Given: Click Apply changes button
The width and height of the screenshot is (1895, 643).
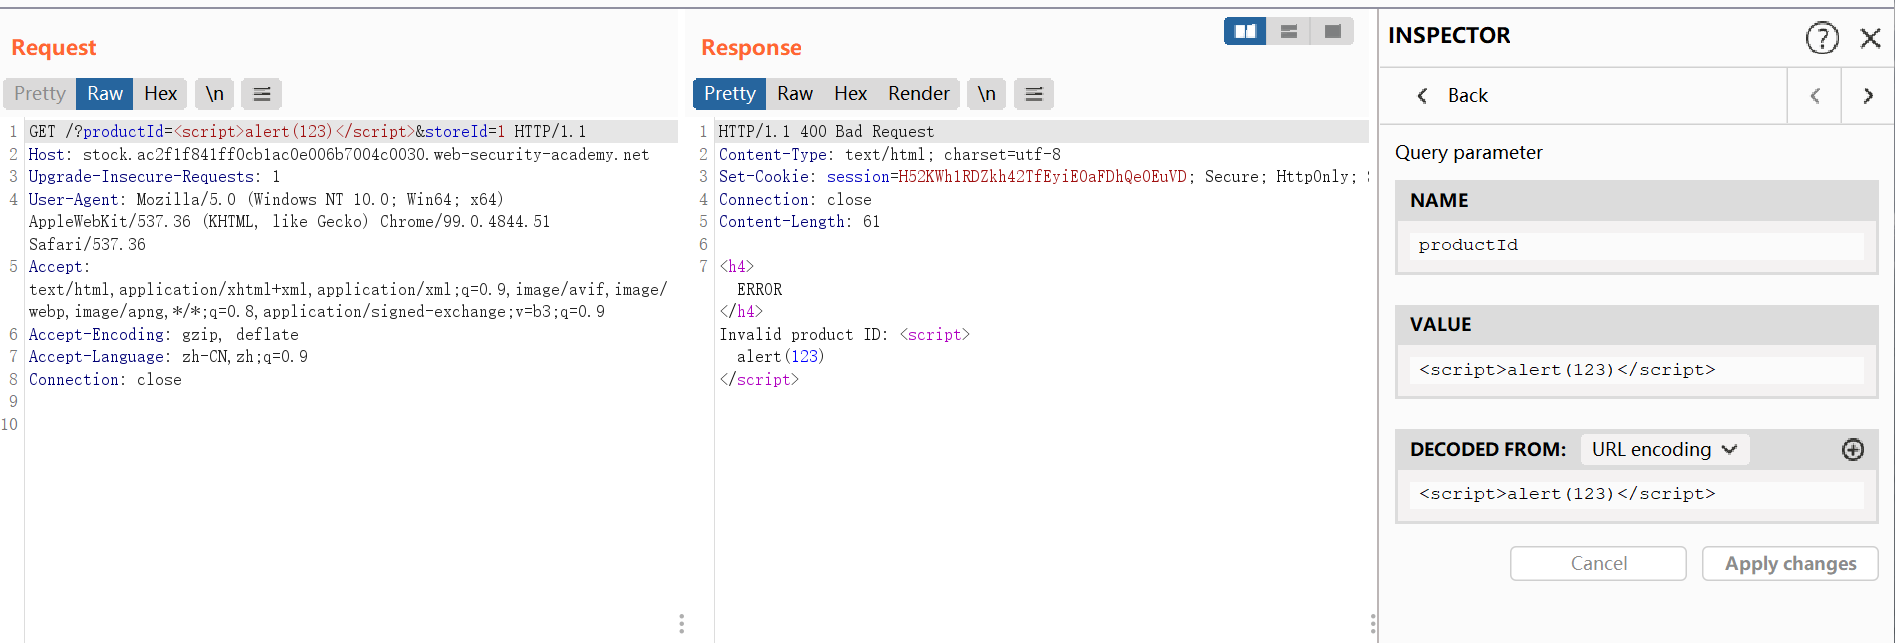Looking at the screenshot, I should pos(1790,564).
